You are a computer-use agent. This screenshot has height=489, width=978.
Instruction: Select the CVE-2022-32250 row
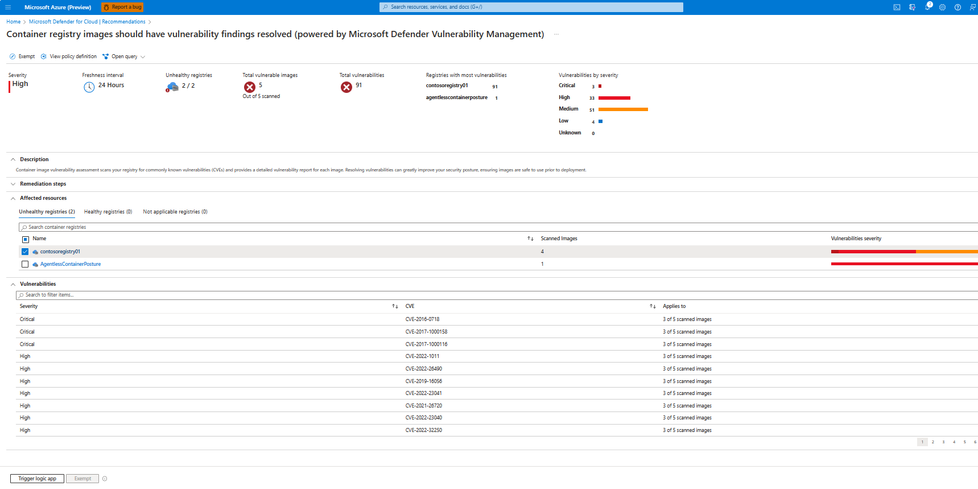click(498, 430)
